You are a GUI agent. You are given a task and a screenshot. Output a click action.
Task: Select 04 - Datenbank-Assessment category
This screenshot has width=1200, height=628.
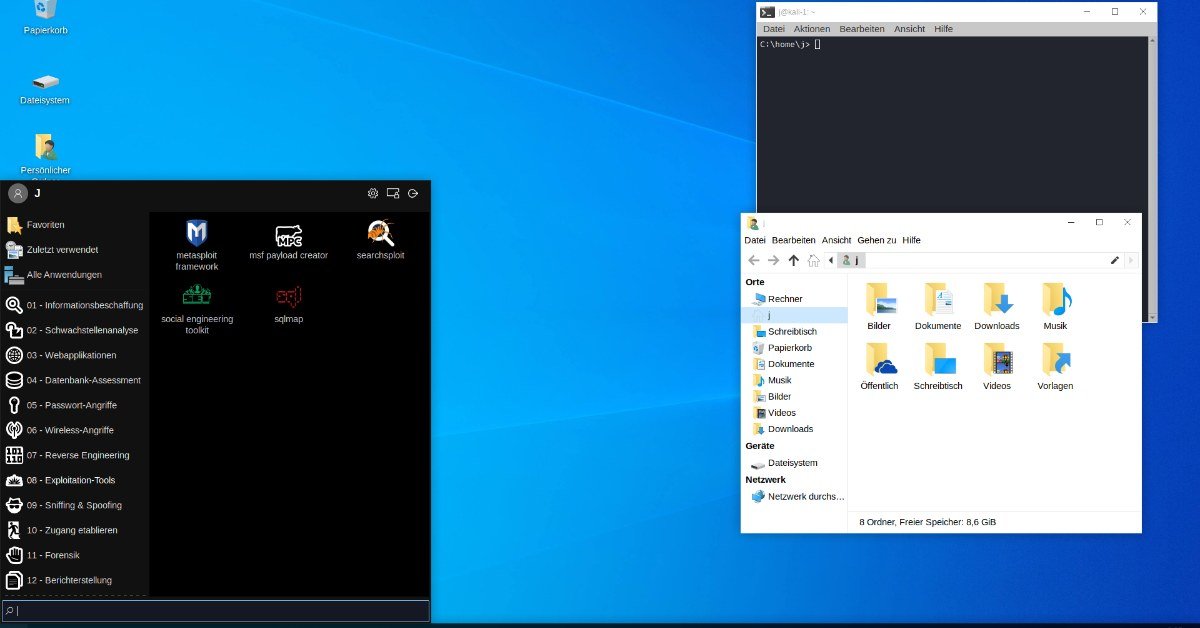tap(75, 380)
